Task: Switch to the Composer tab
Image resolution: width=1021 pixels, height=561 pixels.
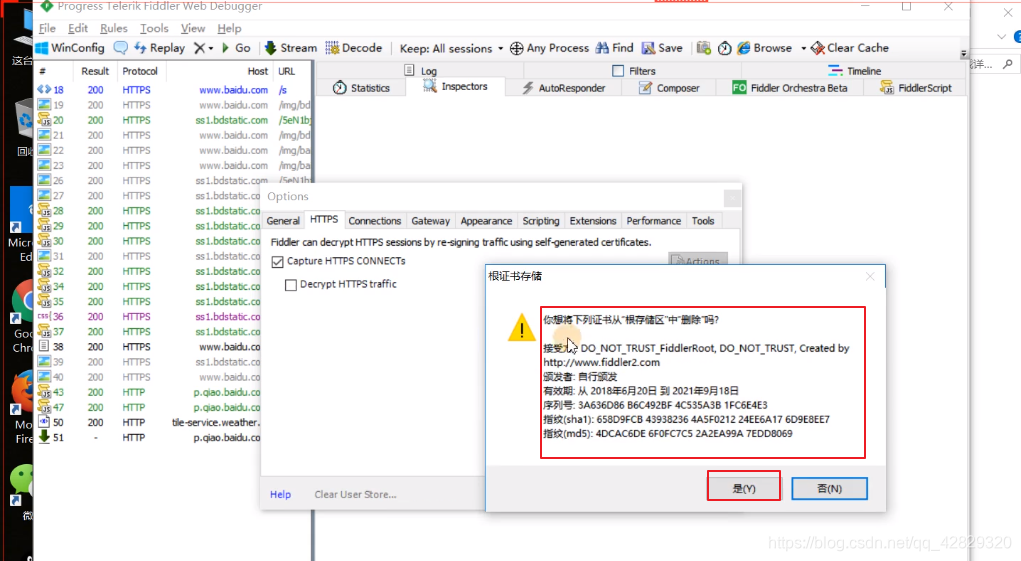Action: 669,88
